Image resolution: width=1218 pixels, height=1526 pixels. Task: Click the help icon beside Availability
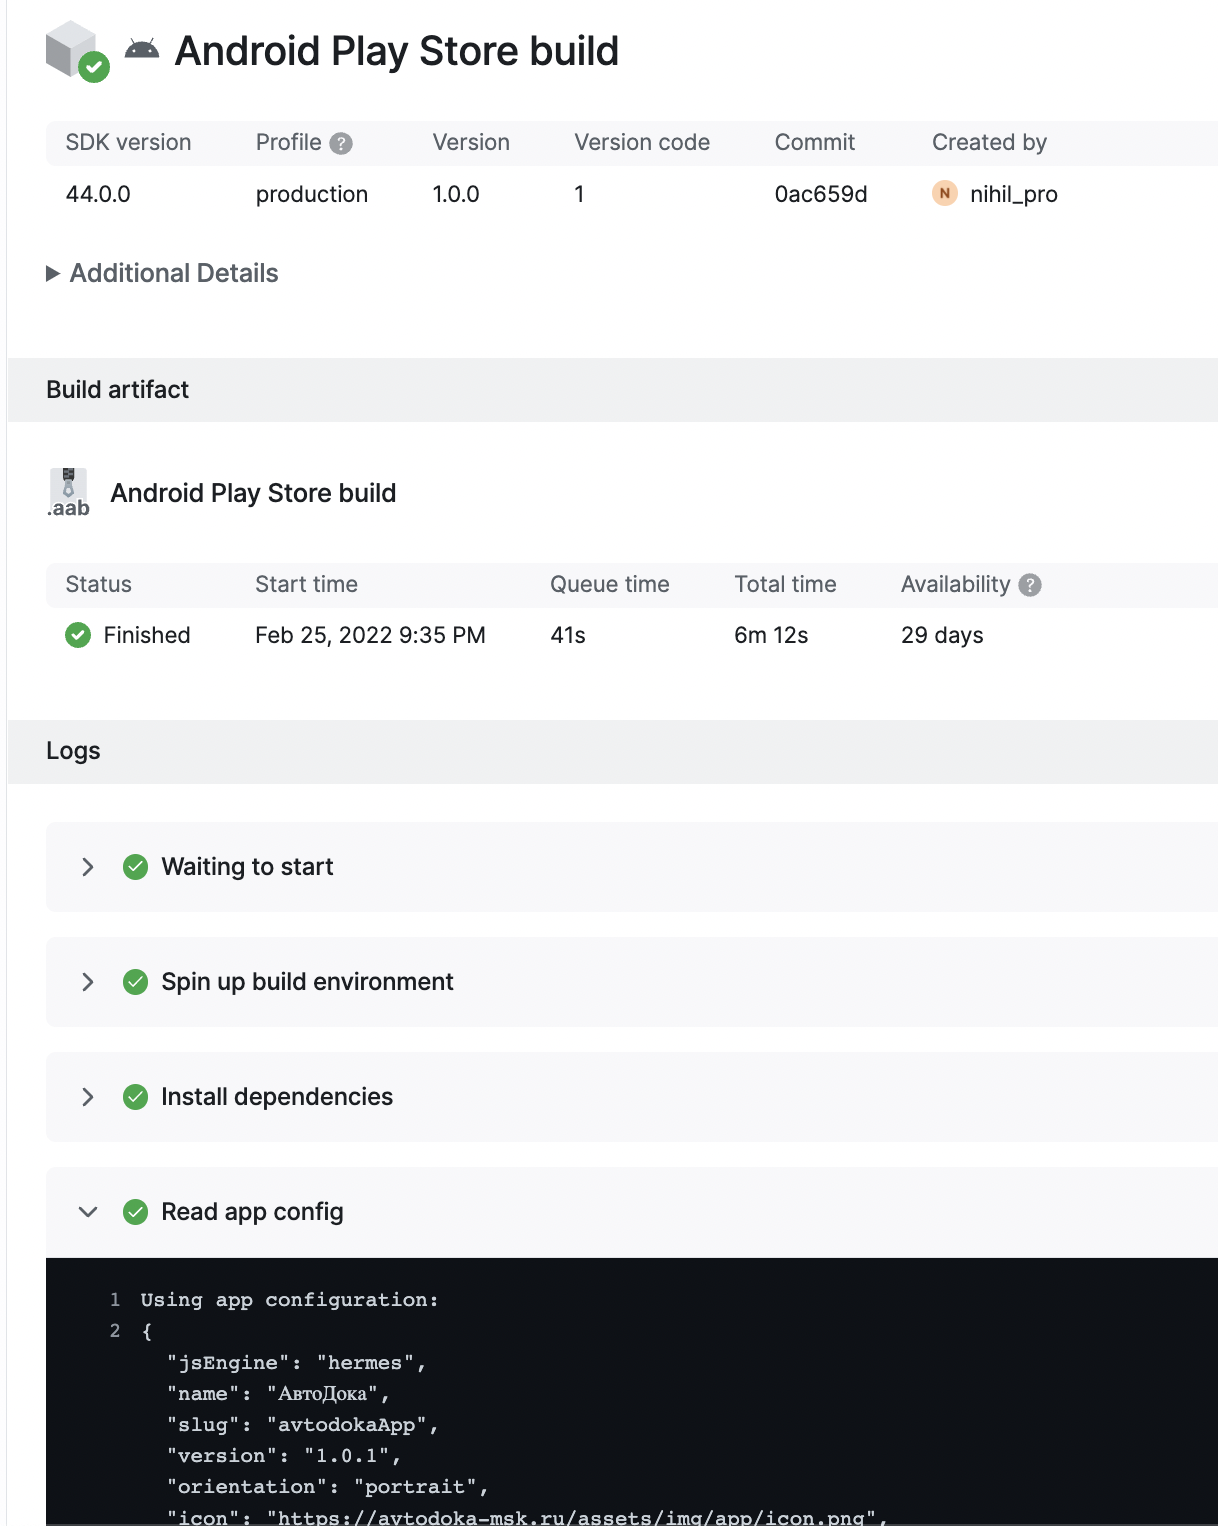(1029, 584)
